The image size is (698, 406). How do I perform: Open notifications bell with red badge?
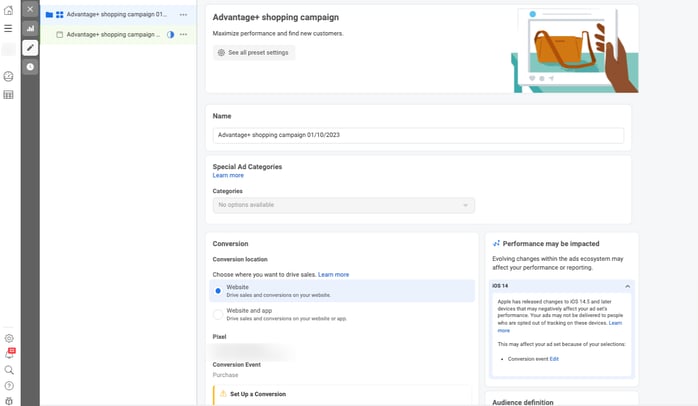(9, 354)
